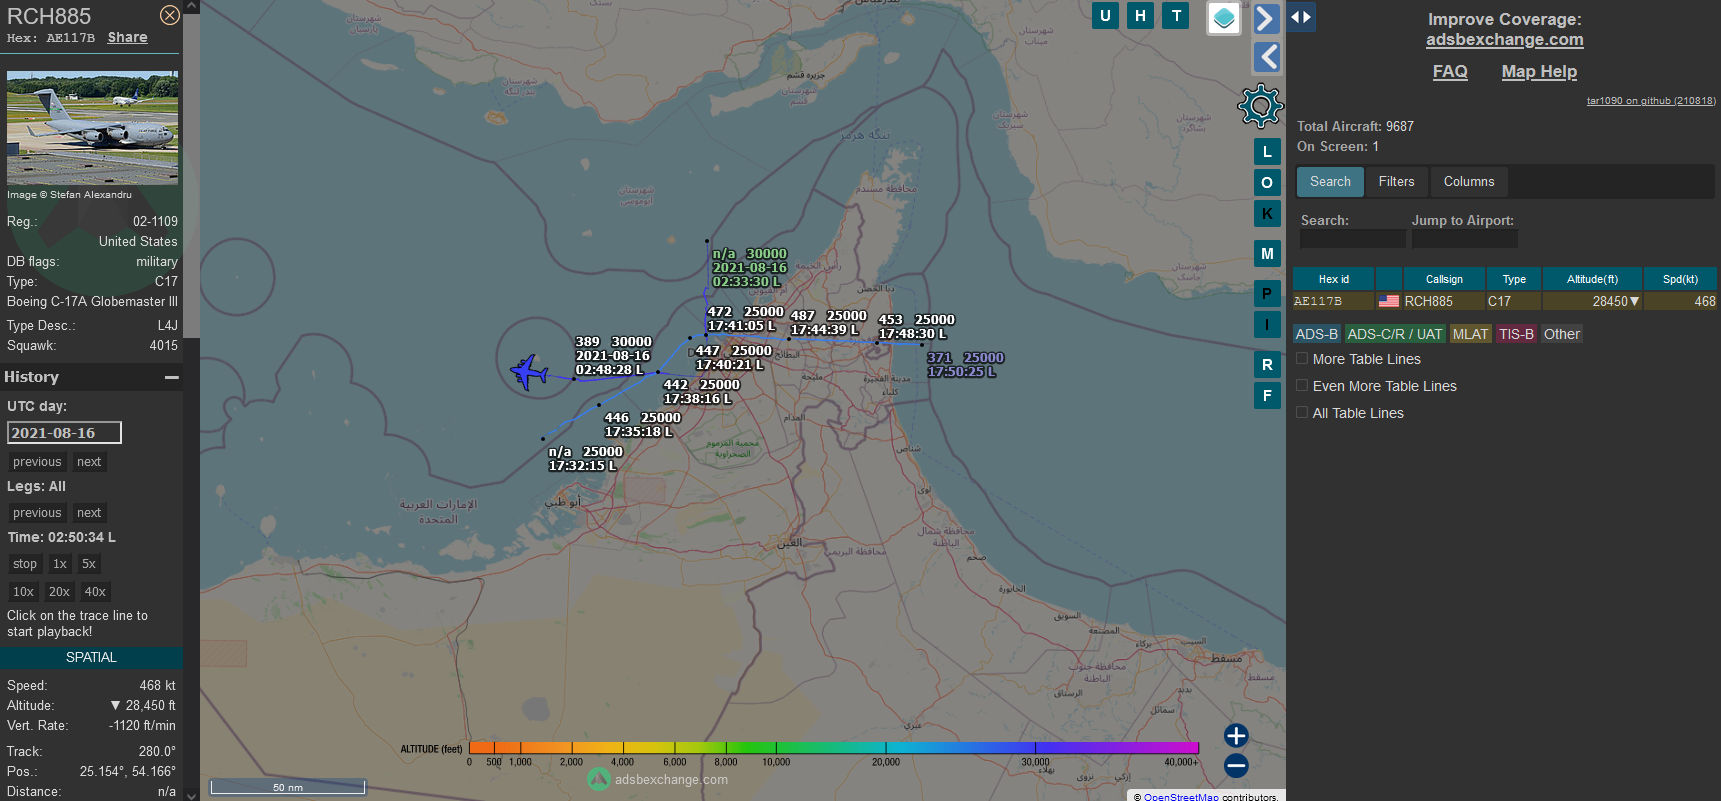The width and height of the screenshot is (1721, 801).
Task: Select the AE117B aircraft table row
Action: coord(1504,301)
